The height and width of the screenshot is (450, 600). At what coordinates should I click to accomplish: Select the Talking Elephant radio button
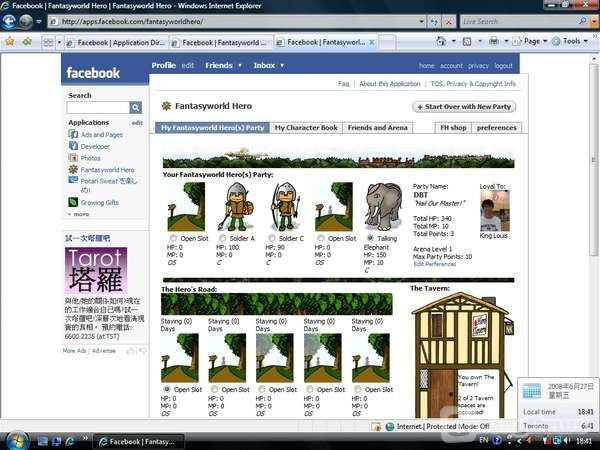pyautogui.click(x=370, y=238)
